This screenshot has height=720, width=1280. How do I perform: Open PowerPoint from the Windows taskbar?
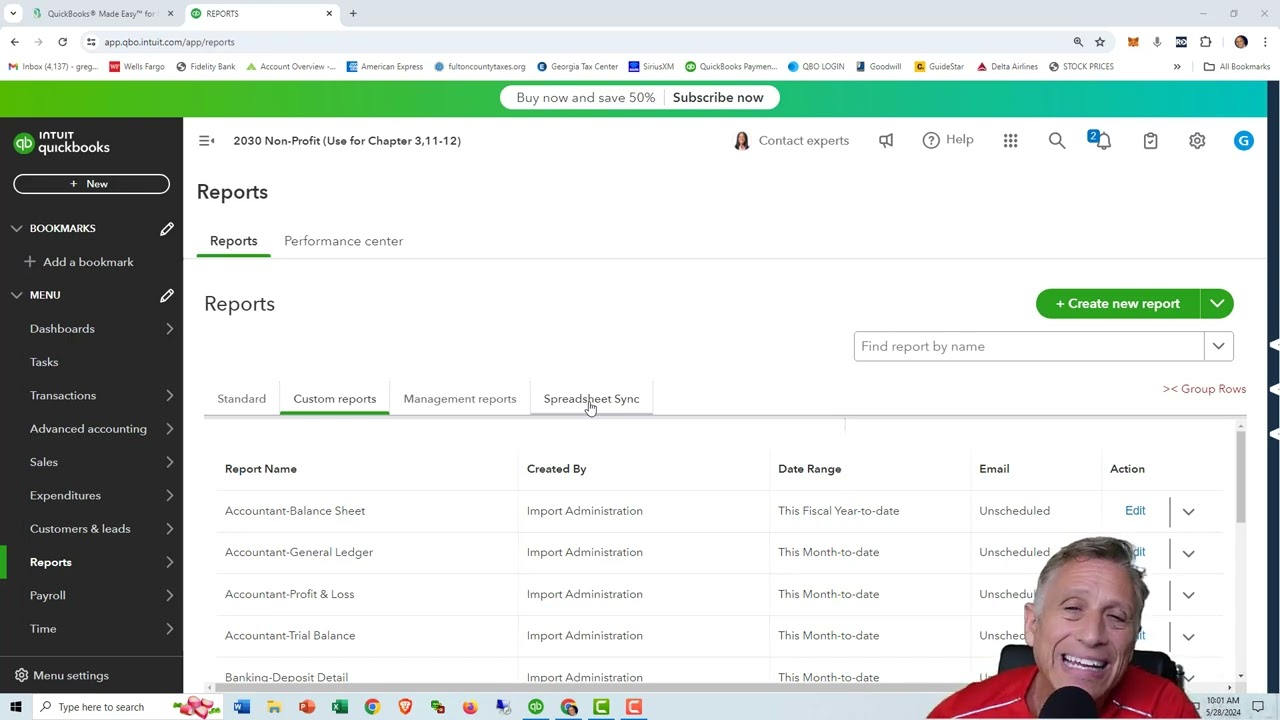(x=307, y=707)
